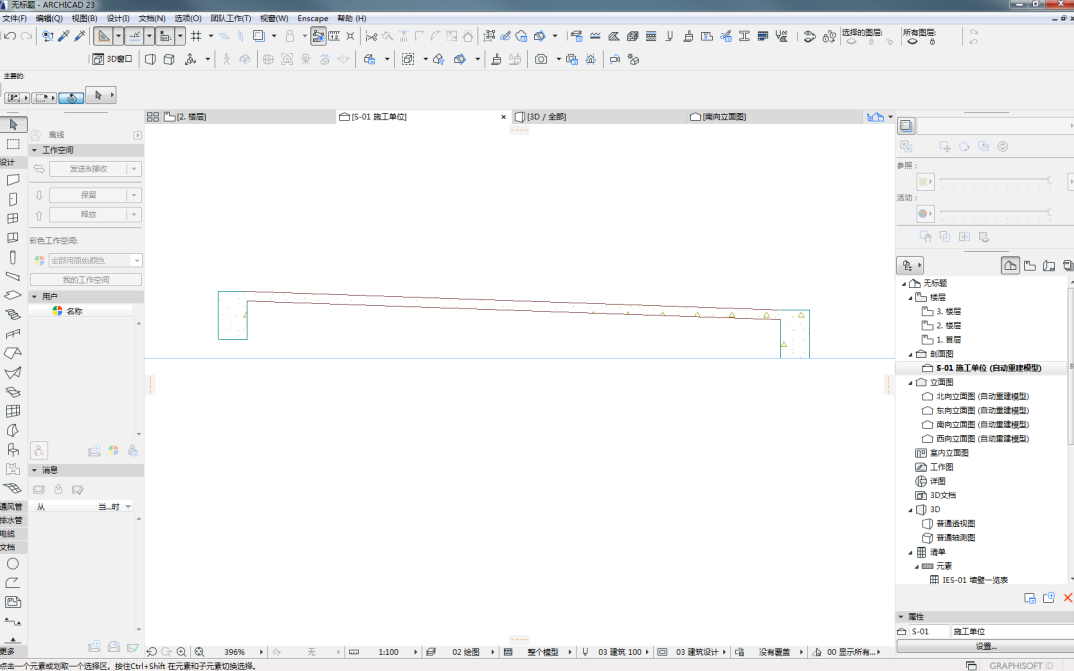Viewport: 1074px width, 671px height.
Task: Pick the Wall tool
Action: tap(13, 180)
